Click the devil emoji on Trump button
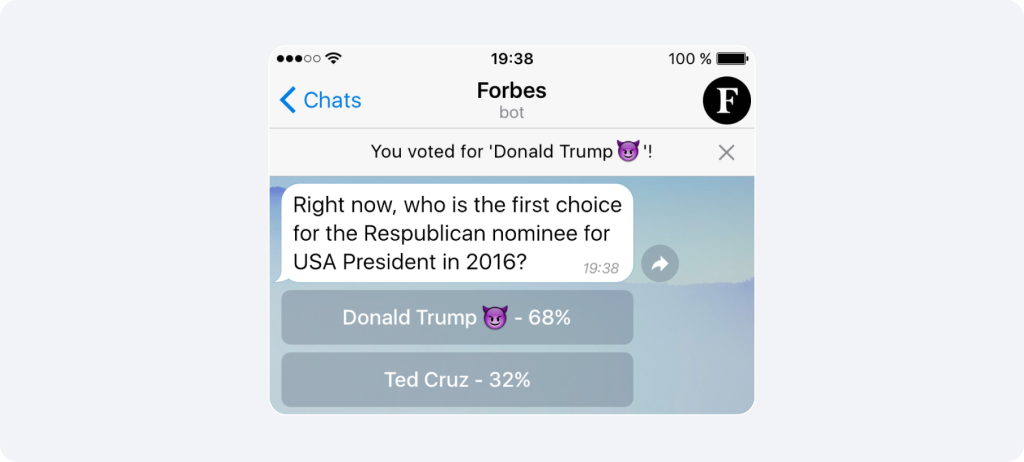1024x462 pixels. [x=495, y=318]
